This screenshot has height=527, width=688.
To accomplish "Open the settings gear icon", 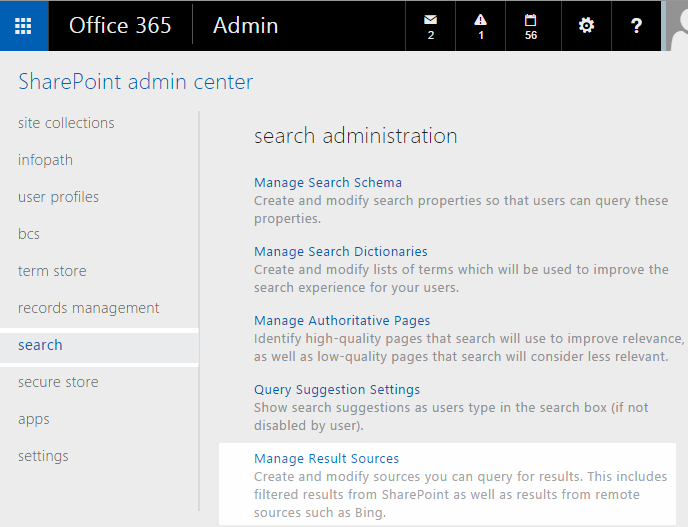I will tap(586, 26).
